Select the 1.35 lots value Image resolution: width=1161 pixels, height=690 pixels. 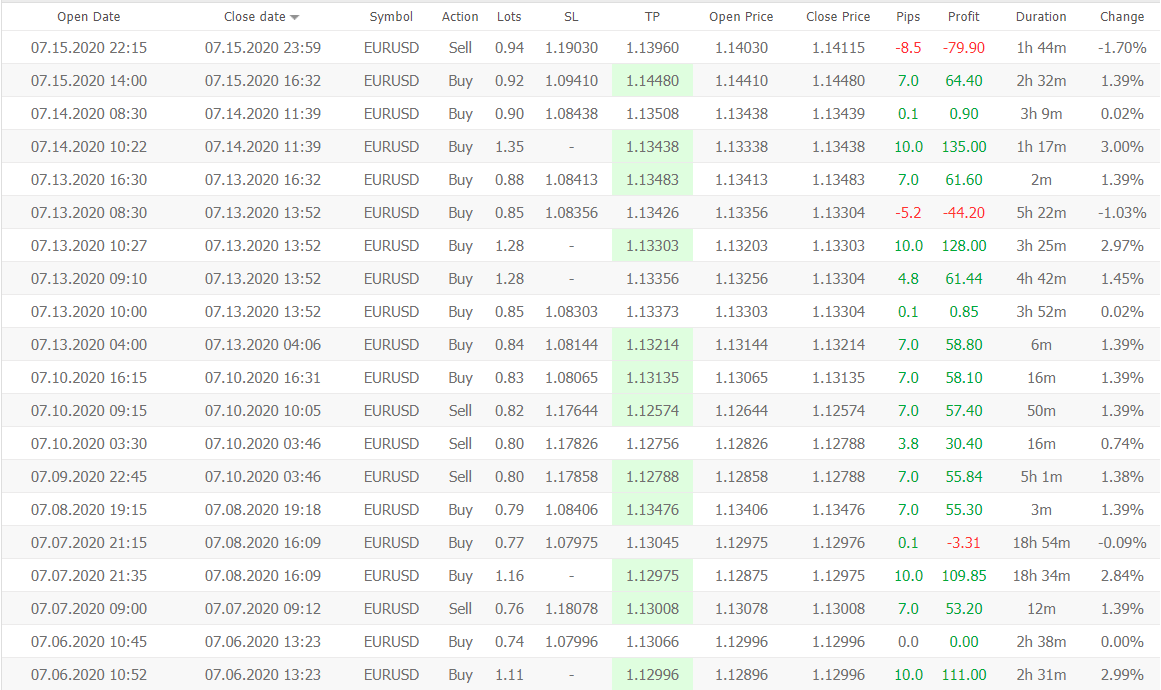point(509,147)
